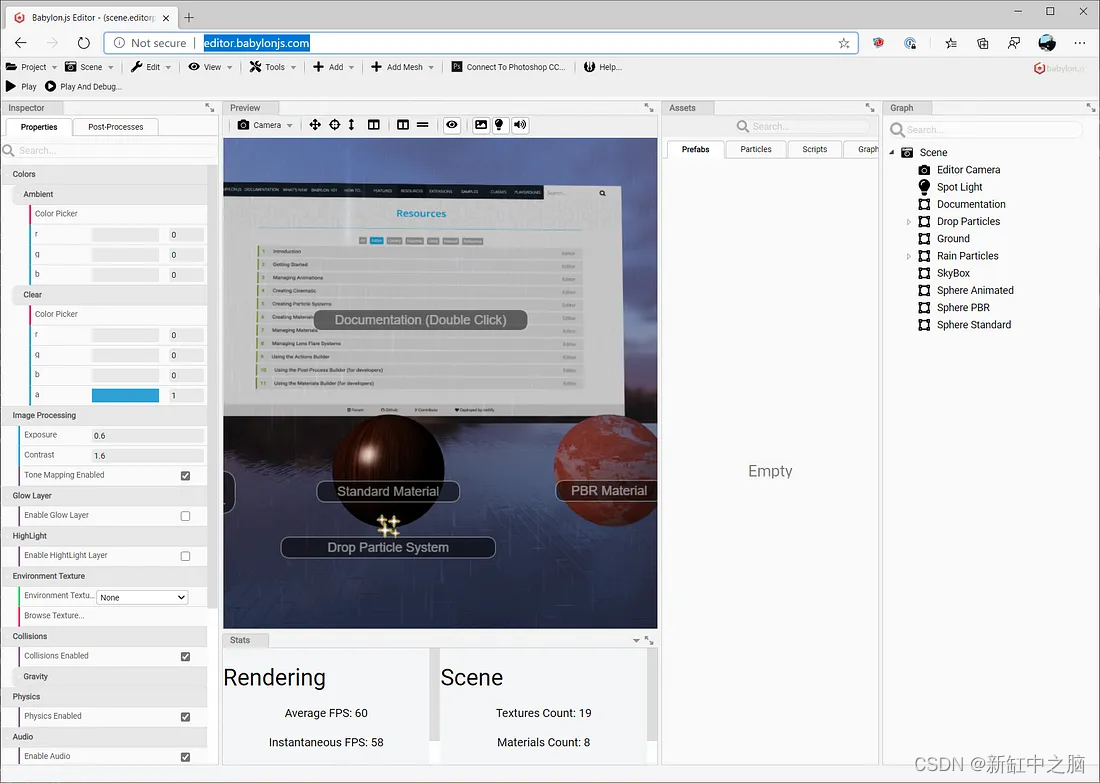1100x783 pixels.
Task: Select the Documentation node in graph
Action: 971,204
